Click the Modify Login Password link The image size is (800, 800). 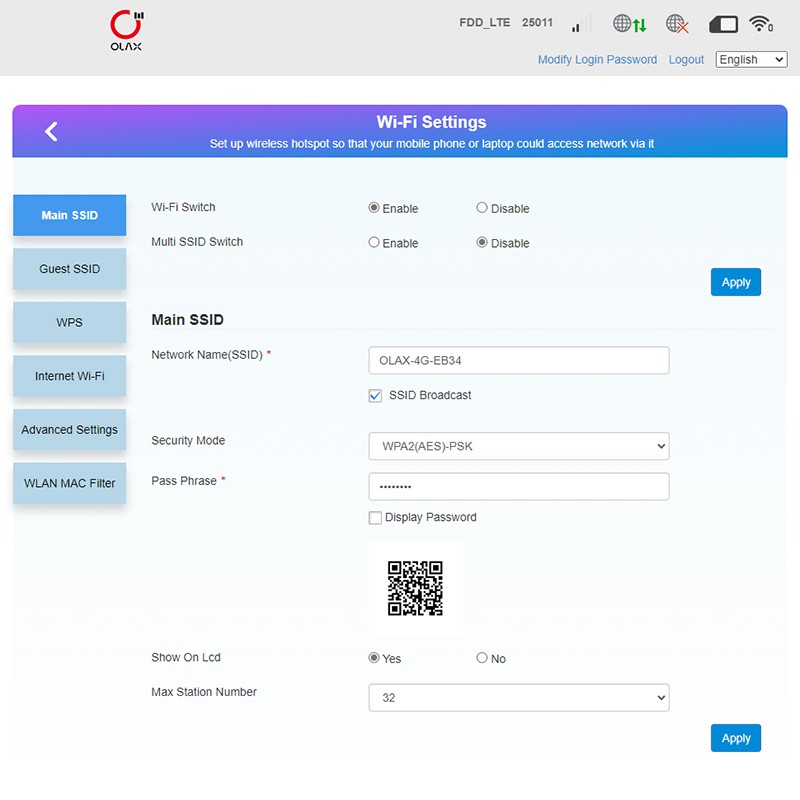(597, 60)
